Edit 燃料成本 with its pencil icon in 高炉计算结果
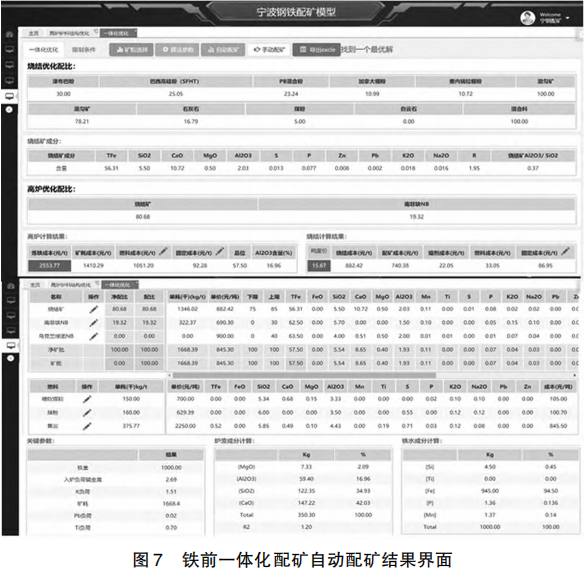The image size is (585, 577). 163,252
